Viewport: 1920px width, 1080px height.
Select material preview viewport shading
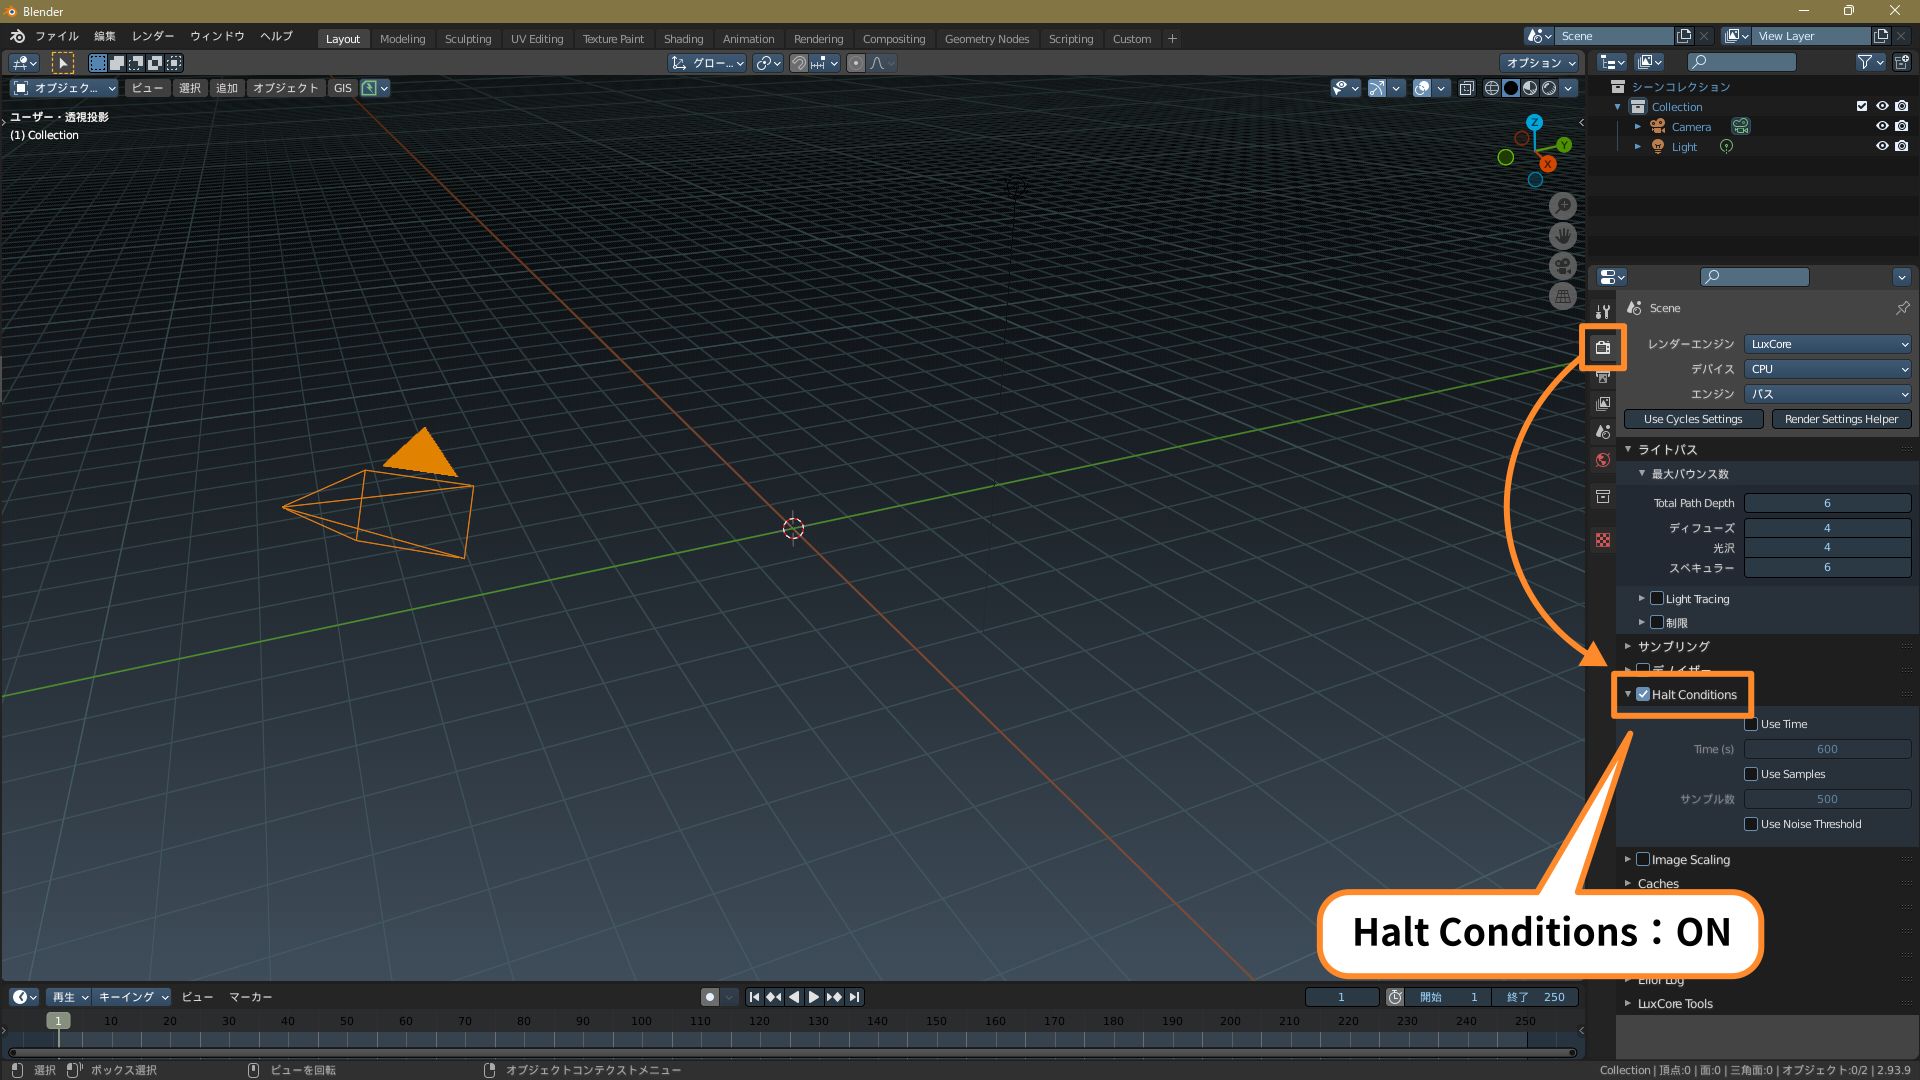[x=1530, y=88]
